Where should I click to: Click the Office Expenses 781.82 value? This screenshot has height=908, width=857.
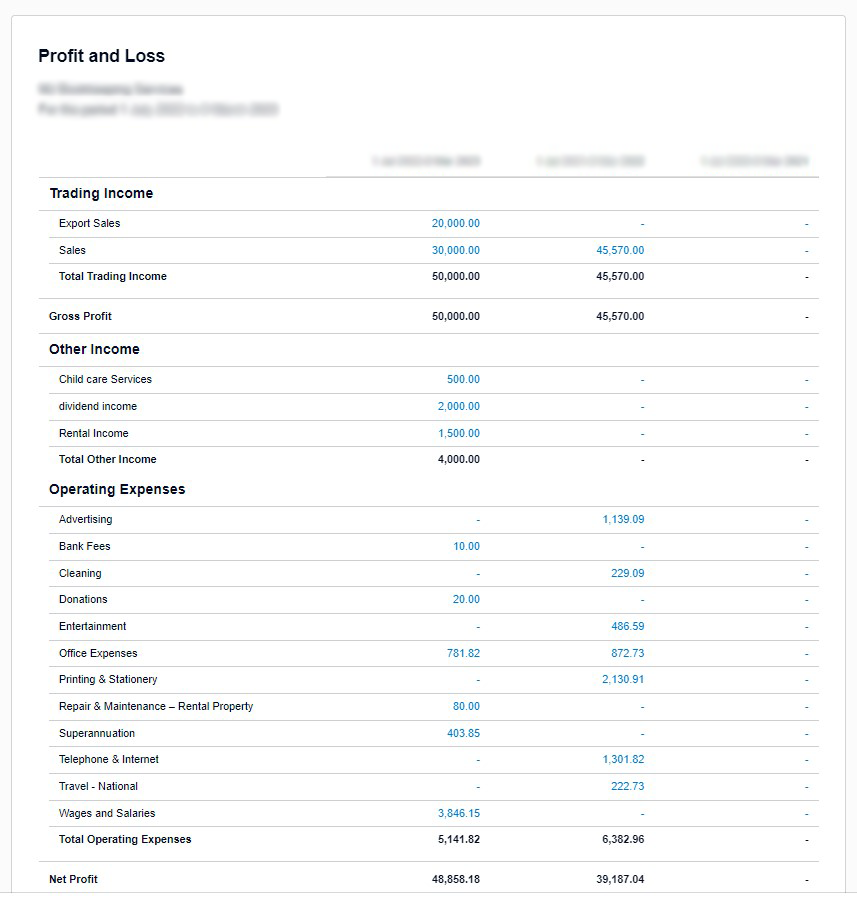pyautogui.click(x=463, y=654)
